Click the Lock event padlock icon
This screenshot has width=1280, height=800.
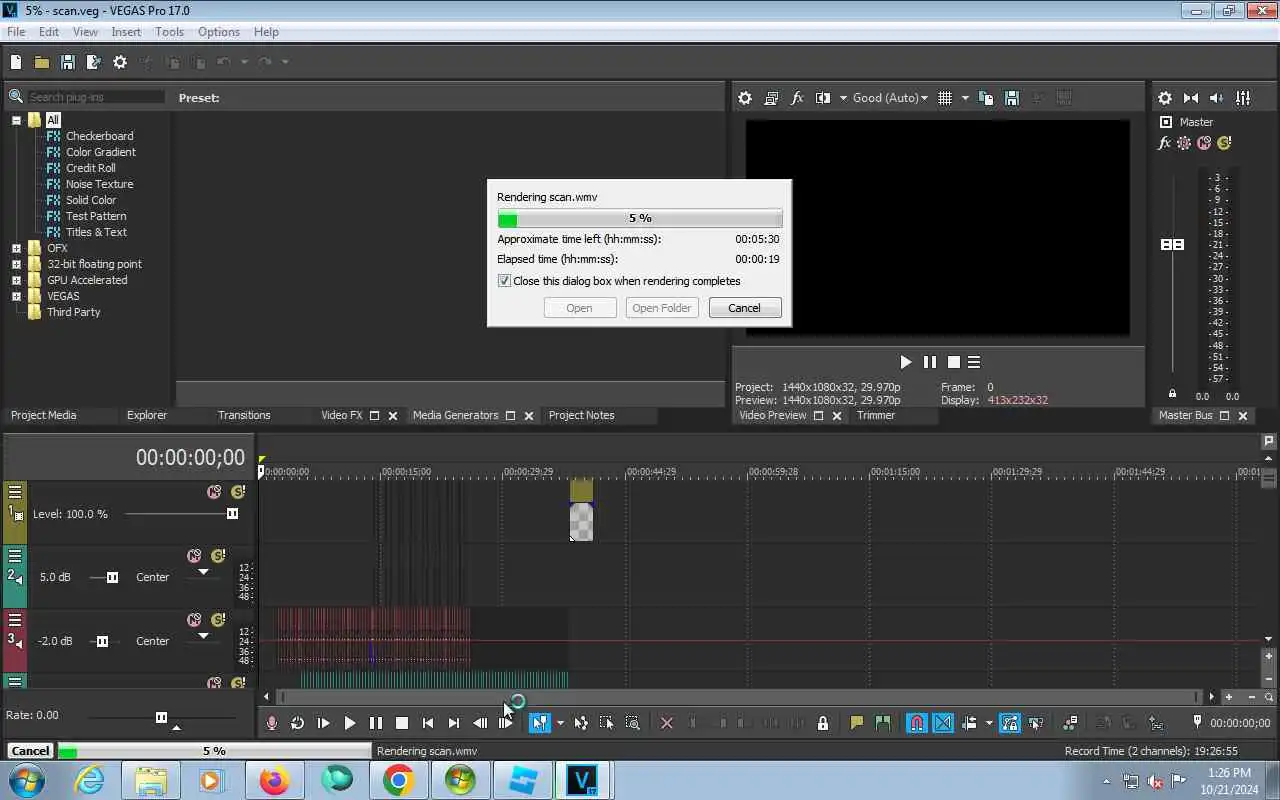pos(823,723)
